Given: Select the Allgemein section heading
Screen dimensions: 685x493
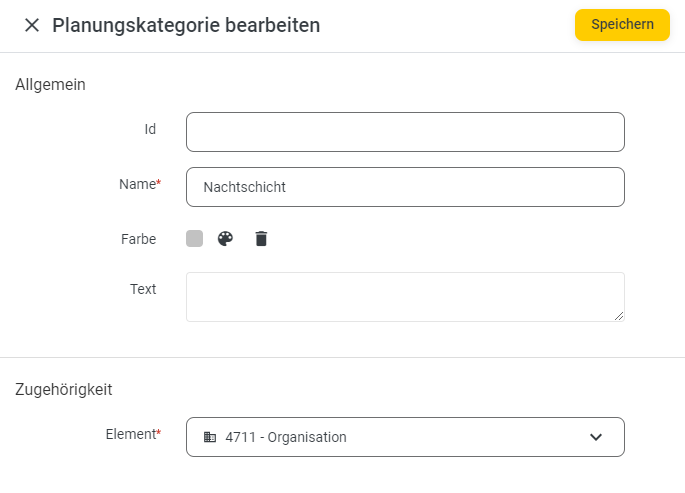Looking at the screenshot, I should tap(50, 85).
